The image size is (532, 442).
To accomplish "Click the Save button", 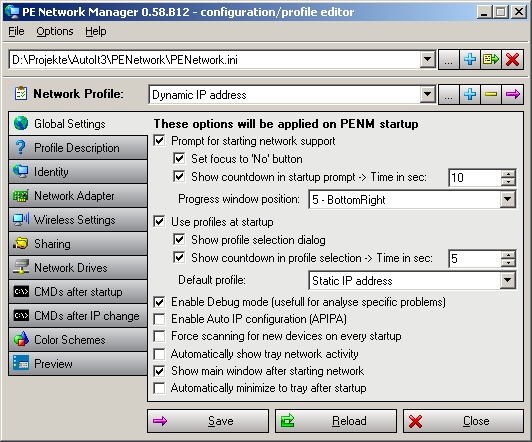I will (x=208, y=421).
